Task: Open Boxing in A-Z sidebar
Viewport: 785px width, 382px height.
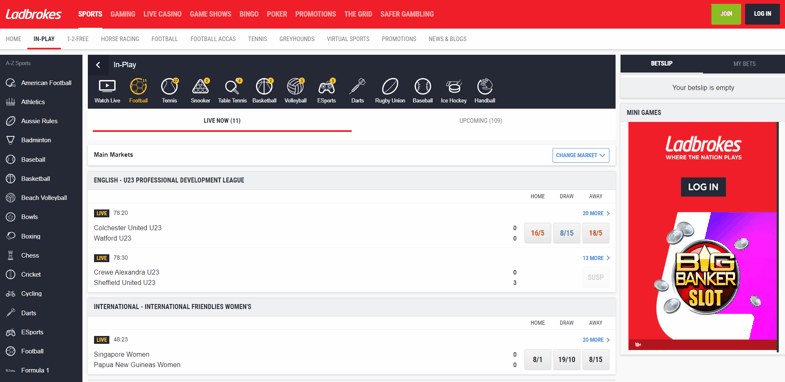Action: click(41, 236)
